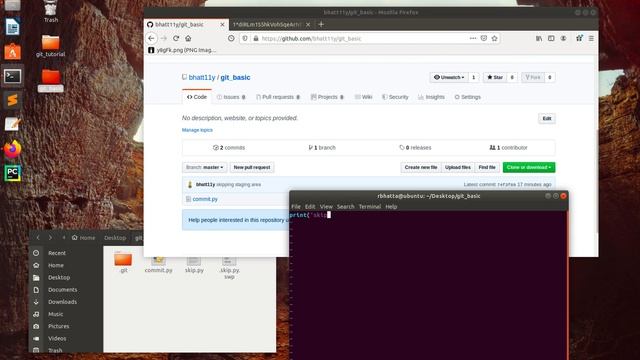Open Firefox hamburger menu
Screen dimensions: 640x360
click(591, 38)
